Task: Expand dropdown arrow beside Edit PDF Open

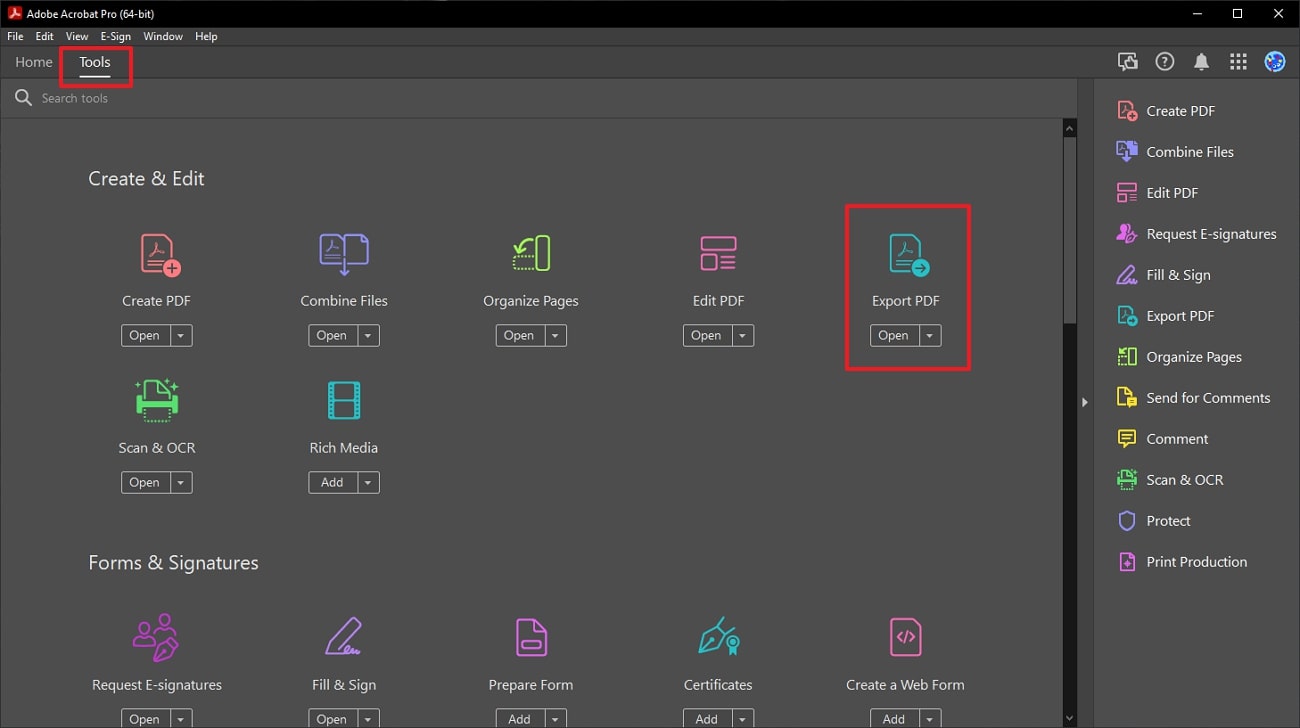Action: tap(742, 336)
